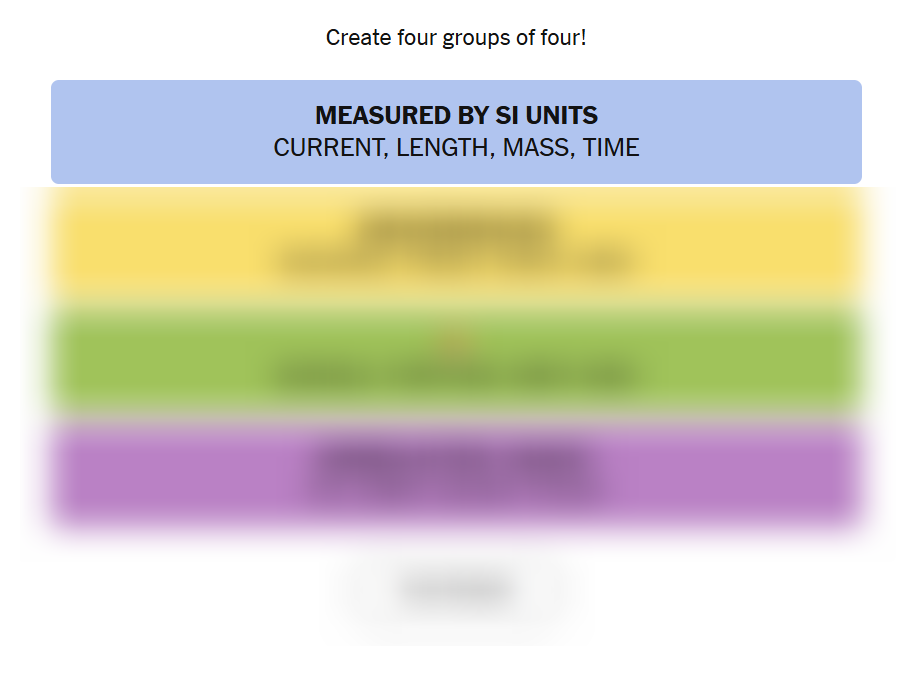This screenshot has height=692, width=917.
Task: Click the blurred title in the yellow card
Action: (456, 226)
